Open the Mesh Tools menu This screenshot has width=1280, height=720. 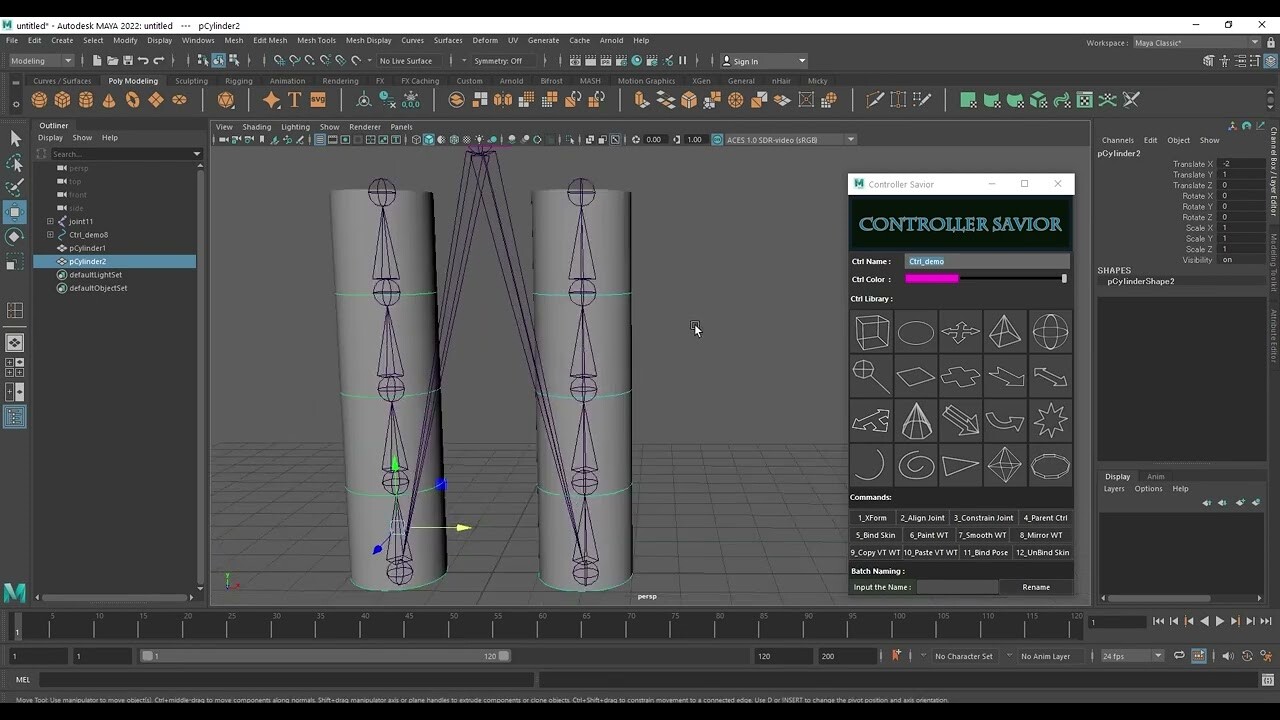point(316,40)
